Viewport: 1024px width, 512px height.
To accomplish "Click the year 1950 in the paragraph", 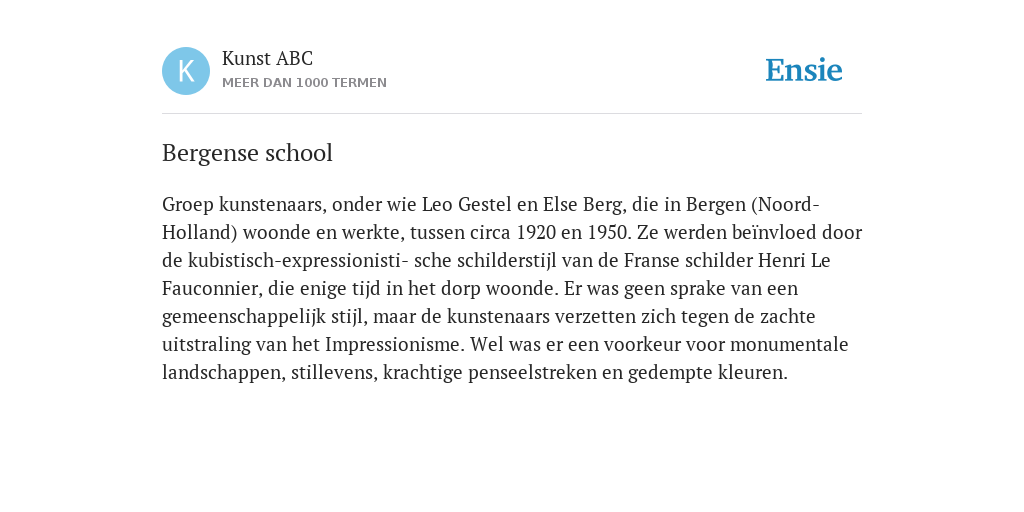I will tap(607, 232).
